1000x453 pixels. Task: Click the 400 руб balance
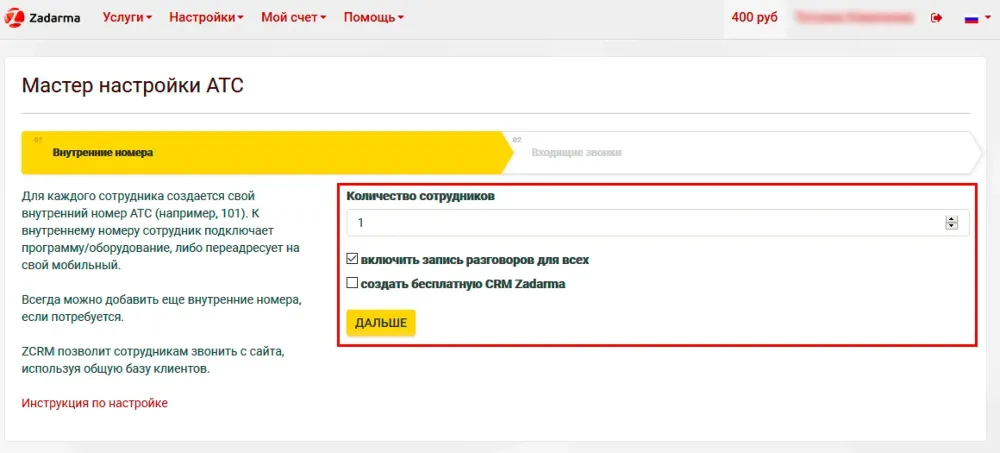754,18
